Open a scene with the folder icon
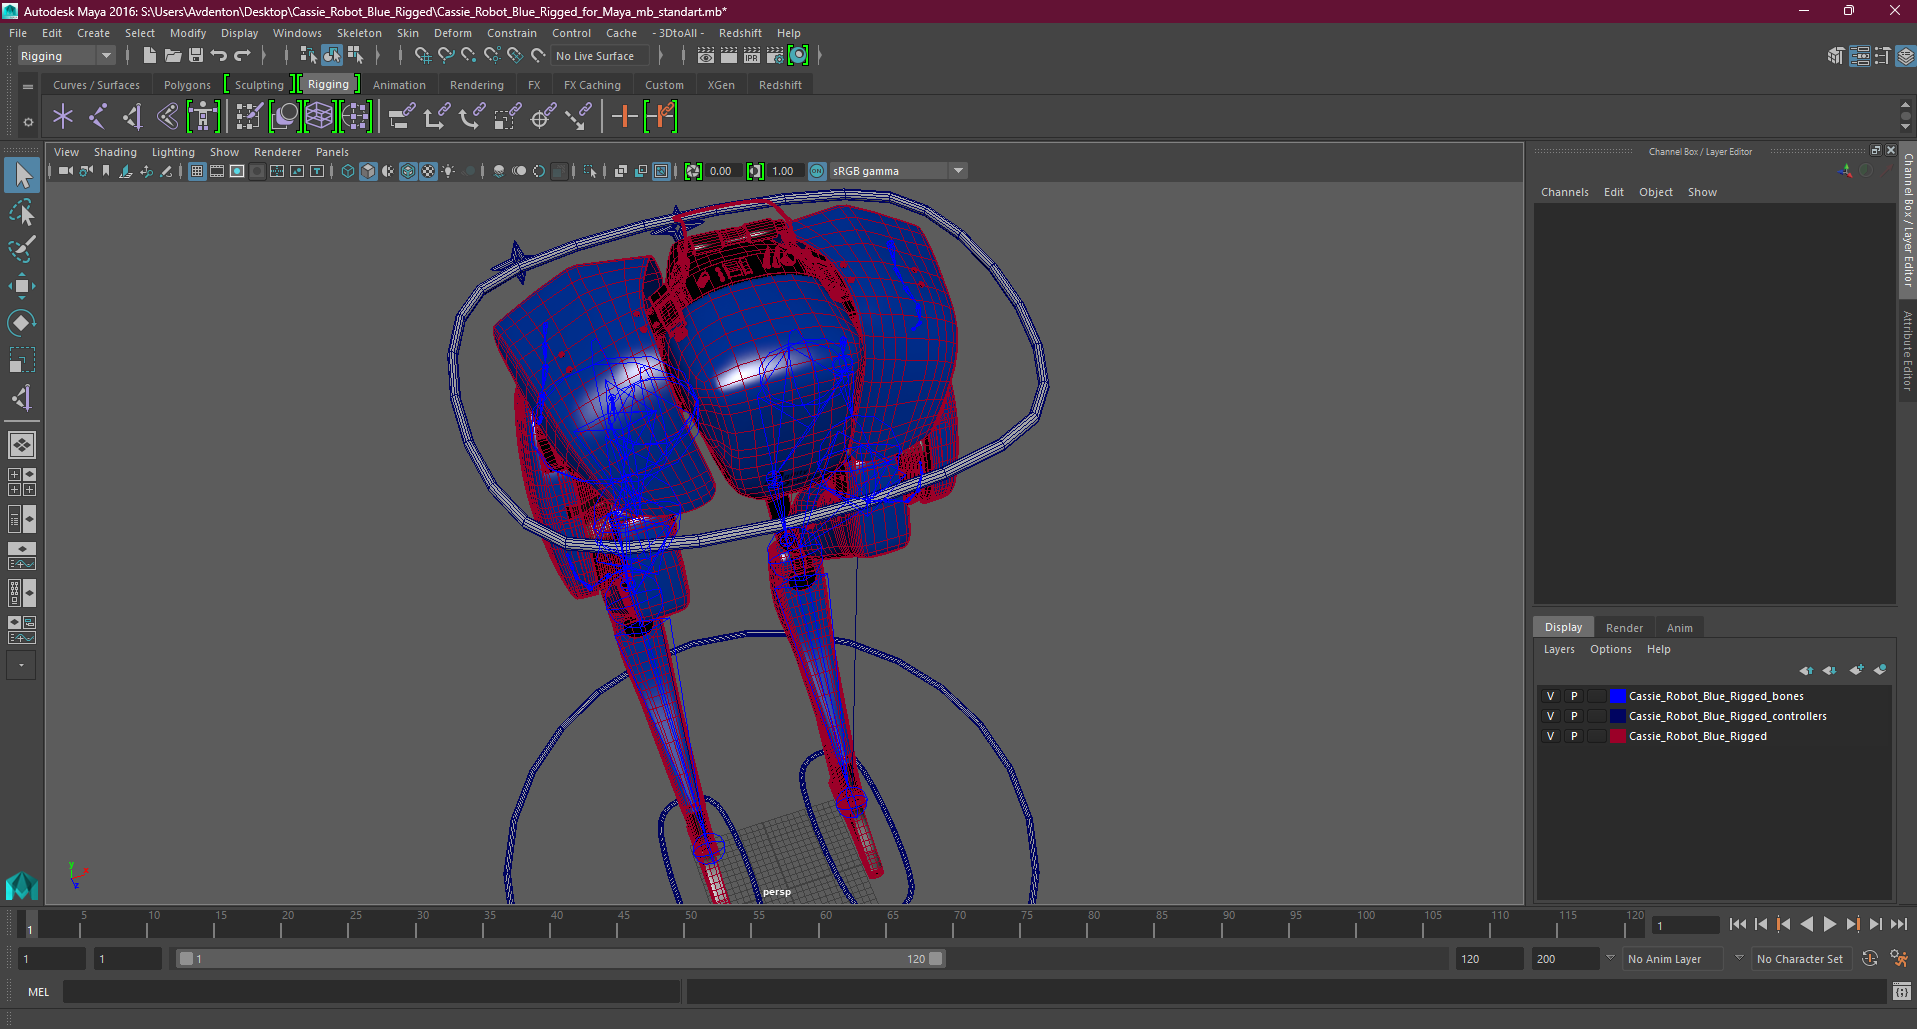The image size is (1917, 1029). click(173, 56)
